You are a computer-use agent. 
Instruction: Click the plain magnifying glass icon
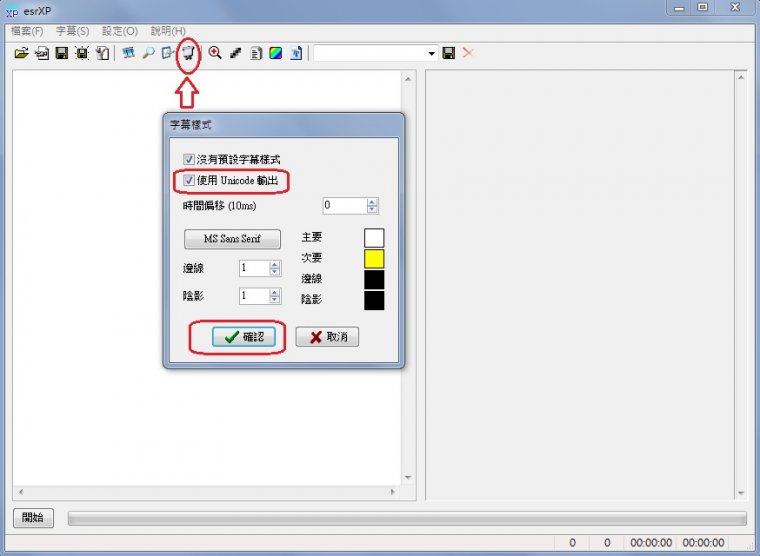pos(148,52)
